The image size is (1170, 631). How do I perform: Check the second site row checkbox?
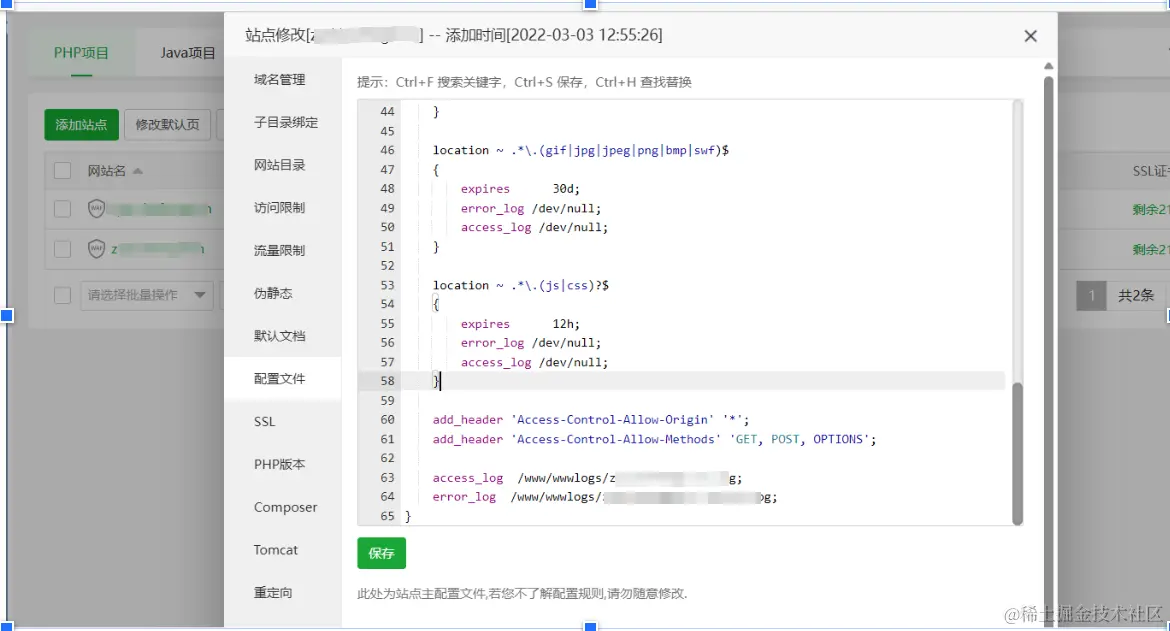pyautogui.click(x=63, y=248)
